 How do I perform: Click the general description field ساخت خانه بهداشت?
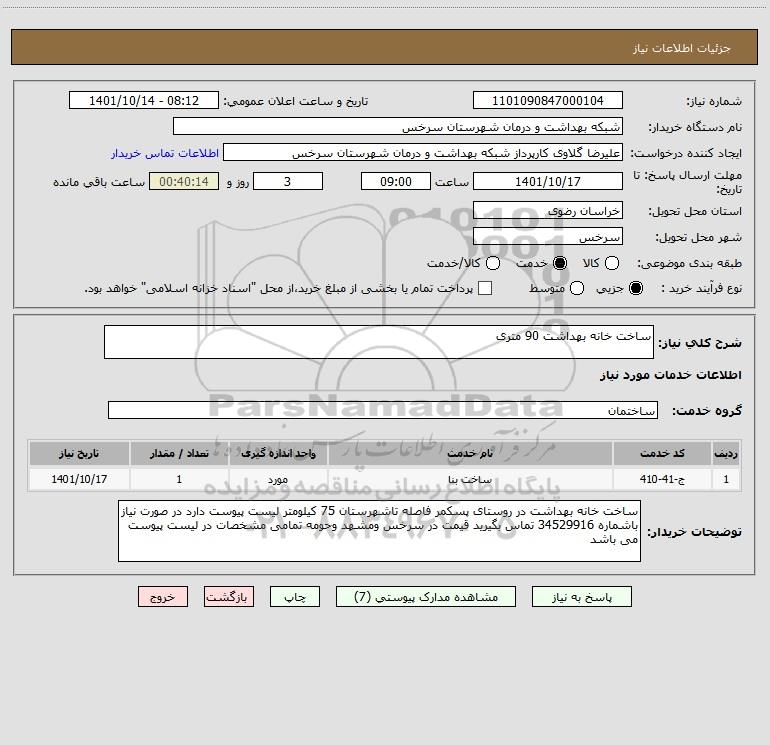379,342
